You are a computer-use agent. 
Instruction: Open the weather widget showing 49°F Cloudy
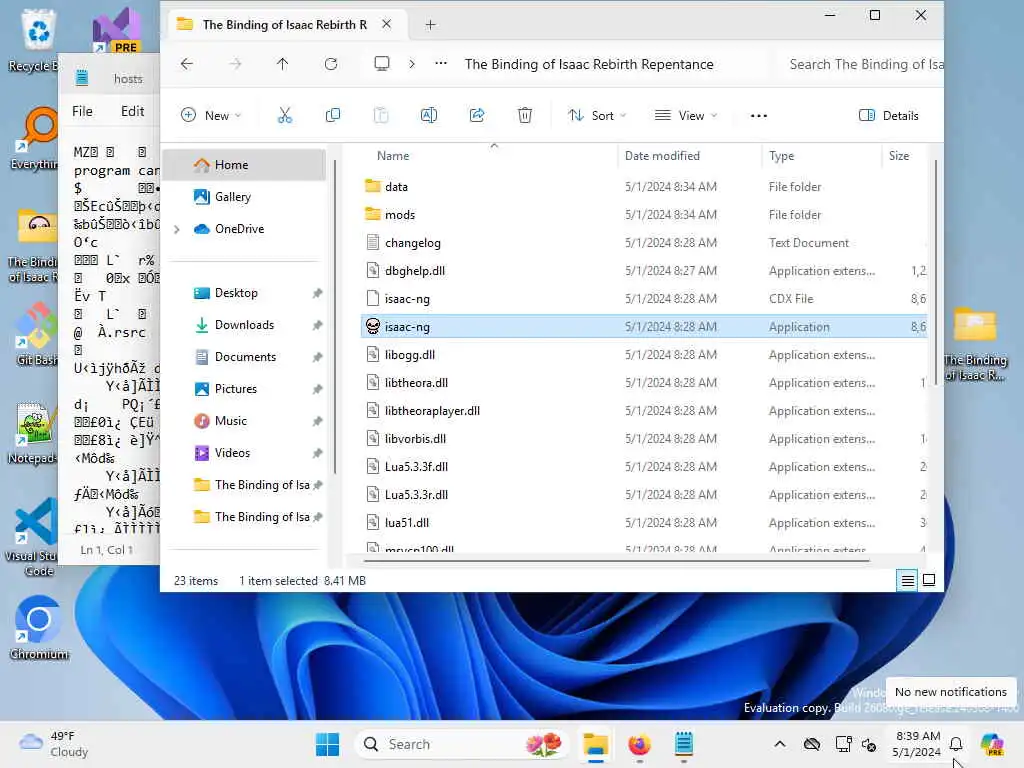tap(54, 744)
